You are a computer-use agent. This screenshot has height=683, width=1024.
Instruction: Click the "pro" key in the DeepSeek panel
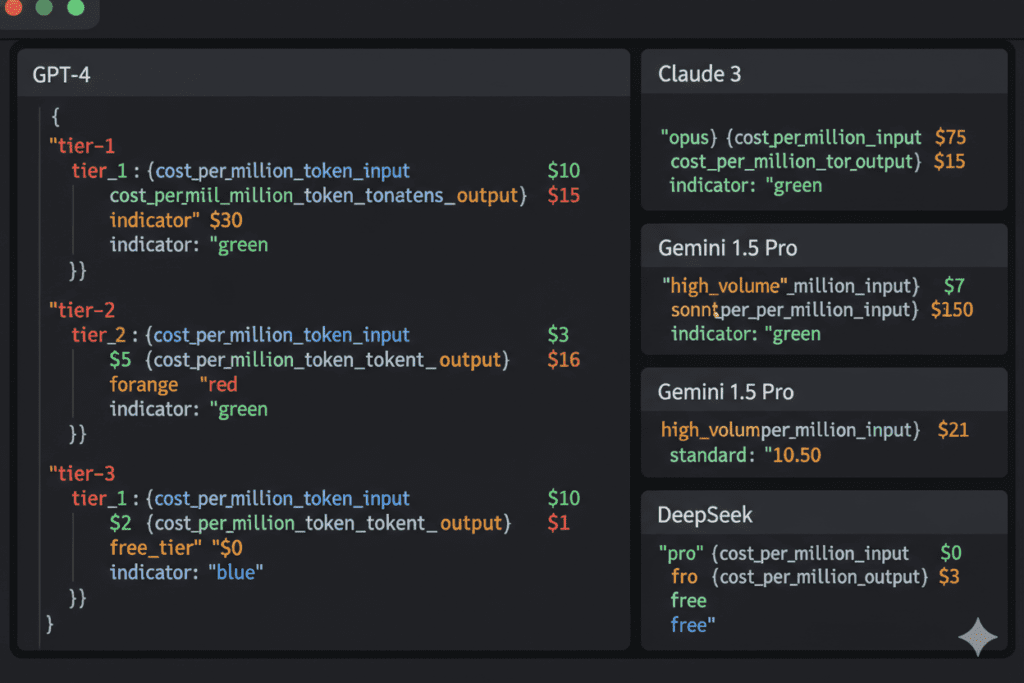[682, 553]
